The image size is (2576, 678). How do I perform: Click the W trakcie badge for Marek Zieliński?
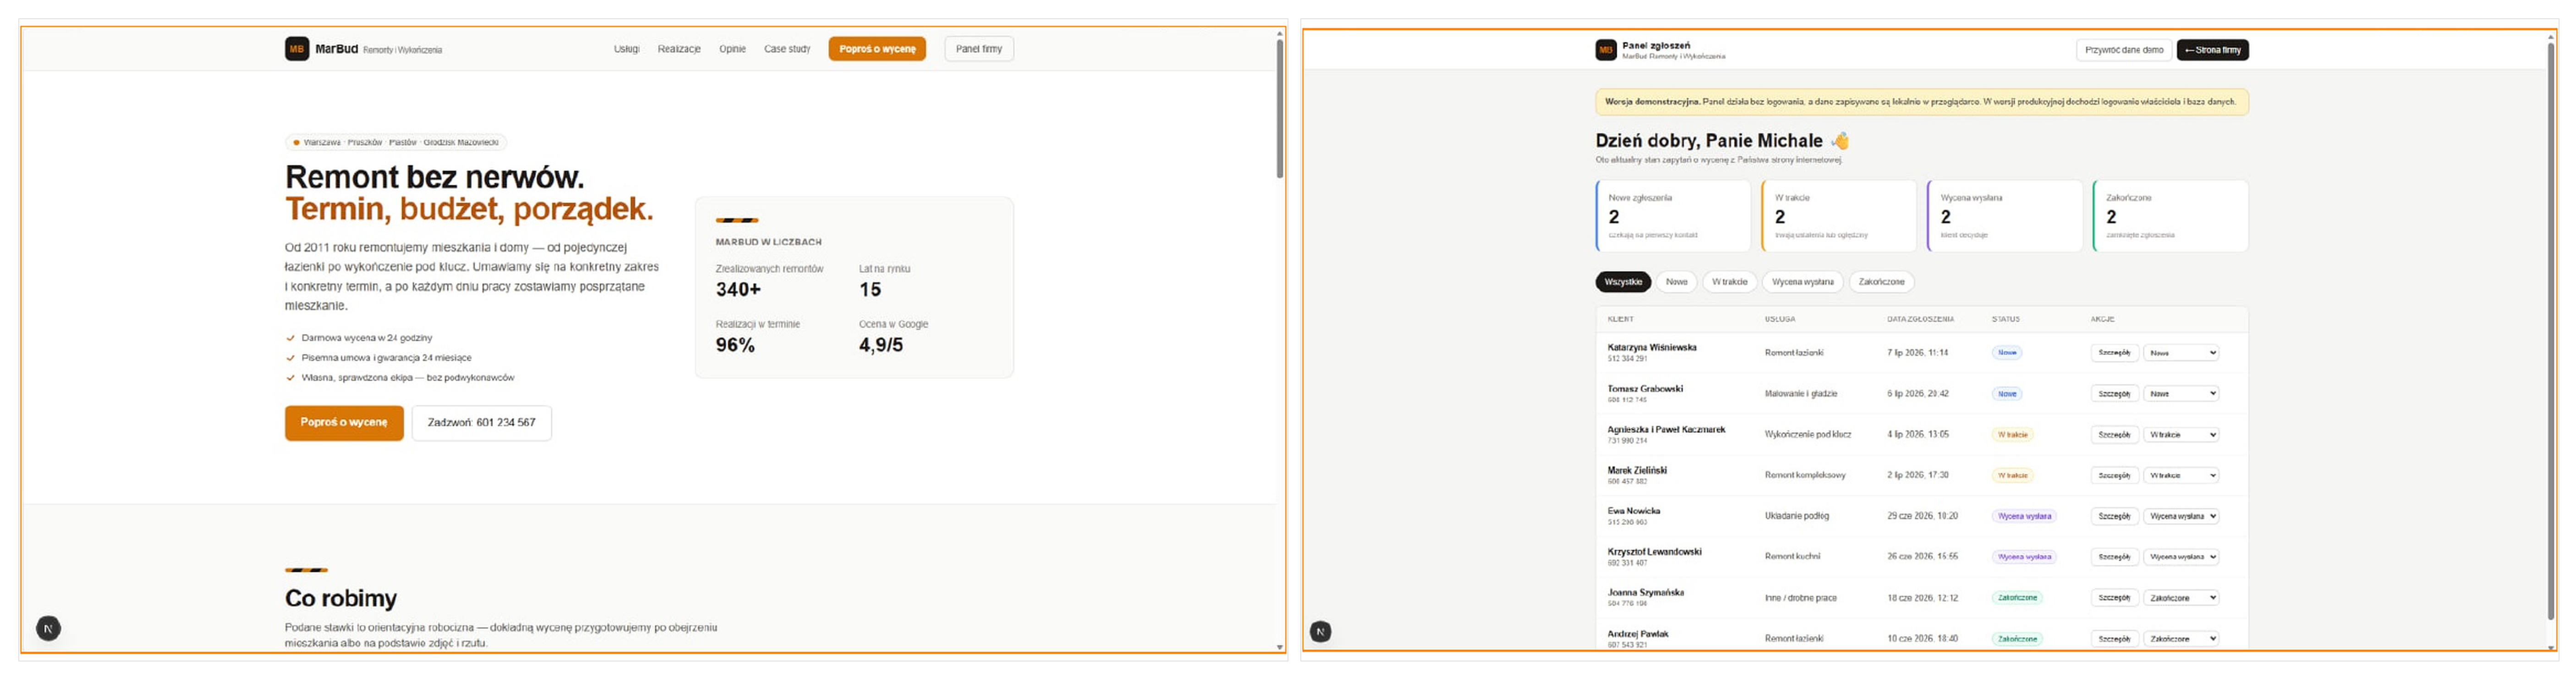coord(2013,476)
